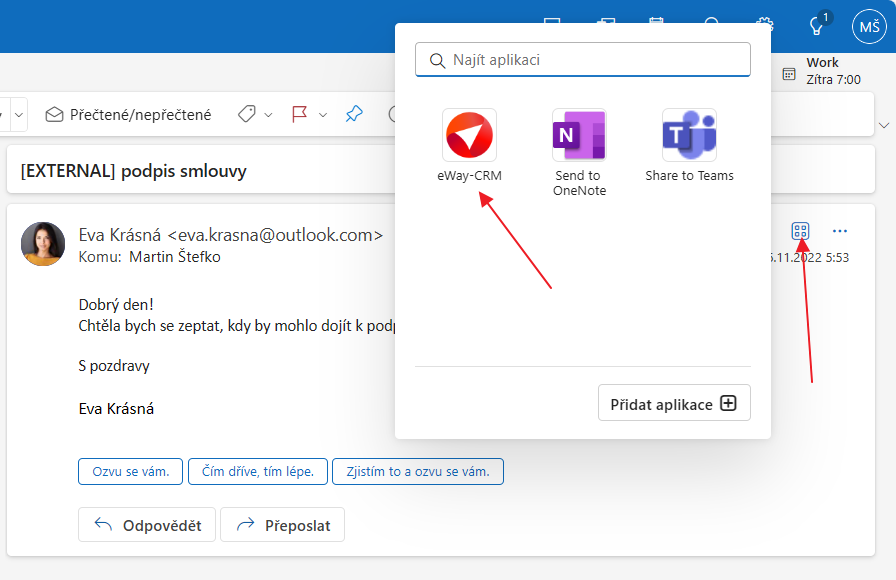Click the 'Dobrý den!' greeting line
The height and width of the screenshot is (580, 896).
pyautogui.click(x=116, y=305)
